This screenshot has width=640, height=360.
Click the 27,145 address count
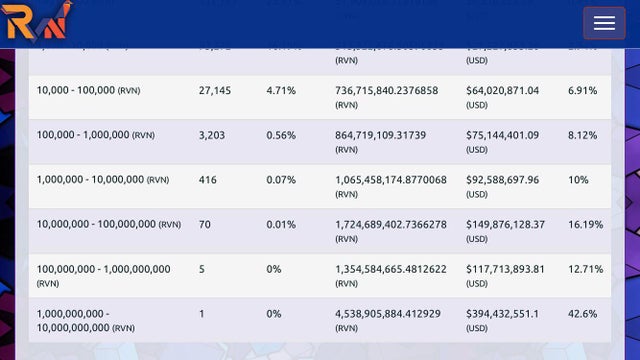tap(215, 90)
